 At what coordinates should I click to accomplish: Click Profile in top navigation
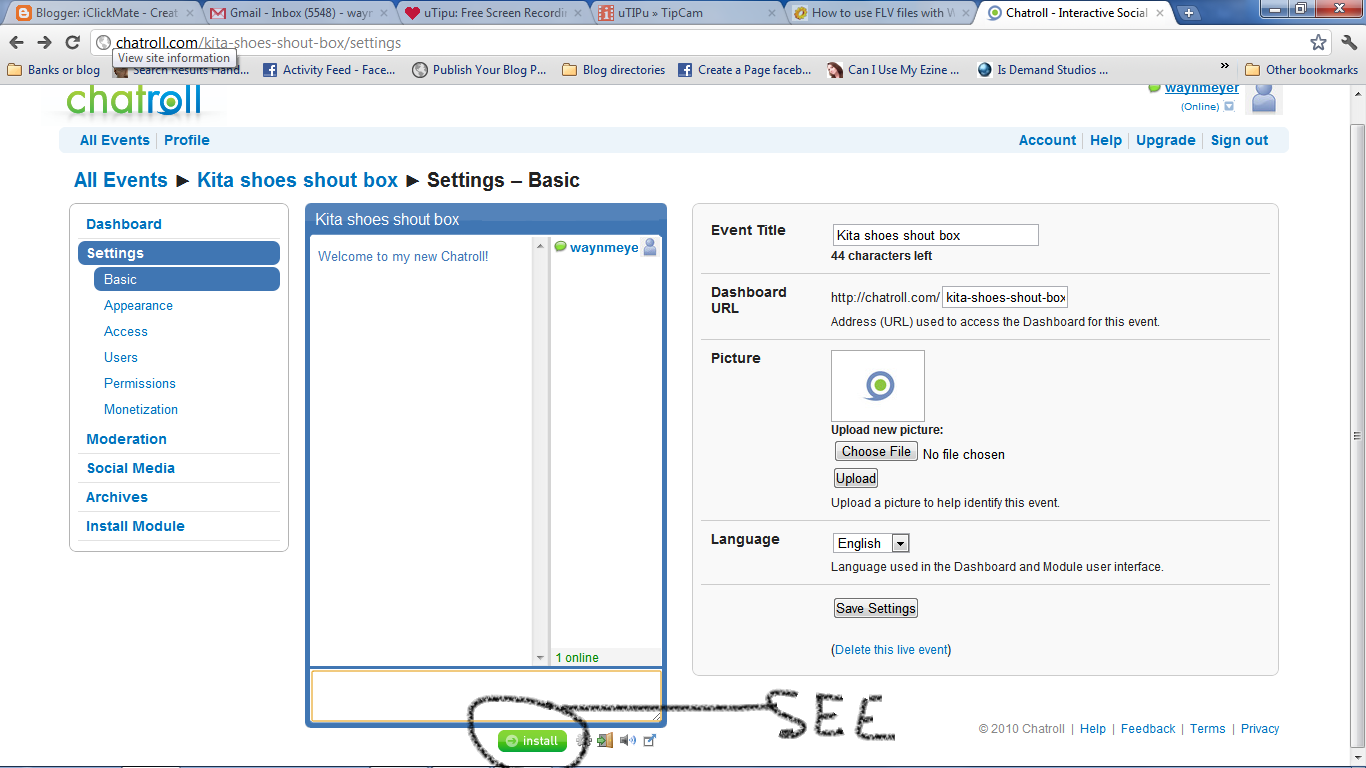187,140
